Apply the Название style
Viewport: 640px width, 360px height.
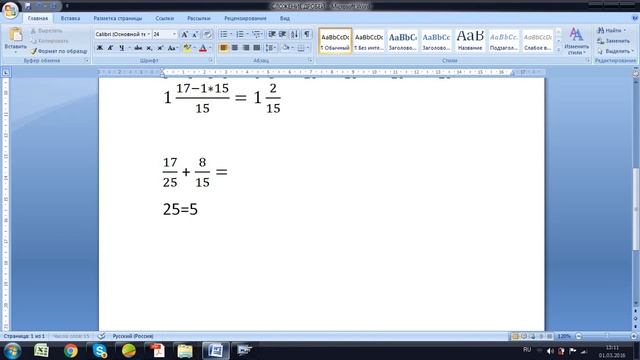(470, 41)
